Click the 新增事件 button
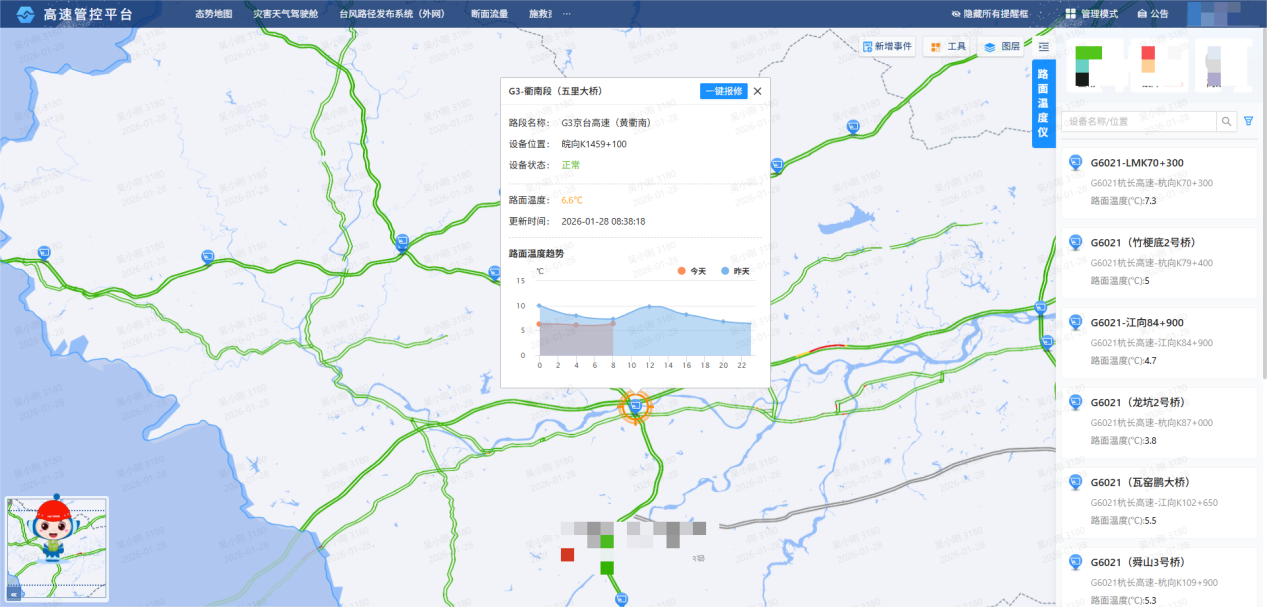 point(886,47)
